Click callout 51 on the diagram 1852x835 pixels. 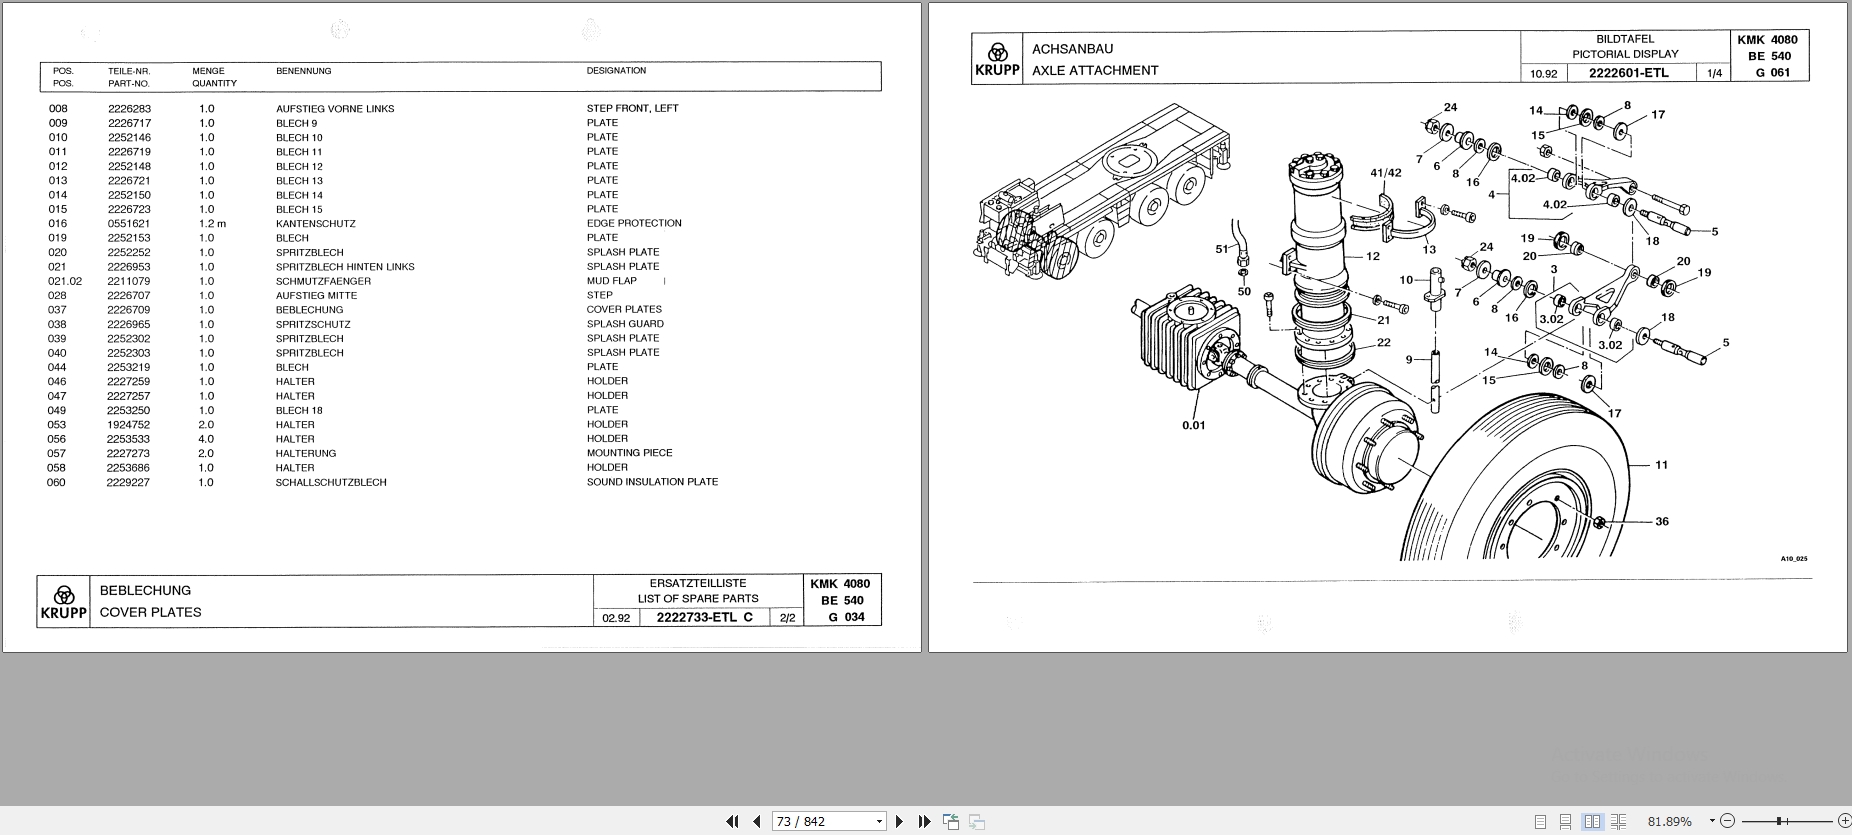1221,249
